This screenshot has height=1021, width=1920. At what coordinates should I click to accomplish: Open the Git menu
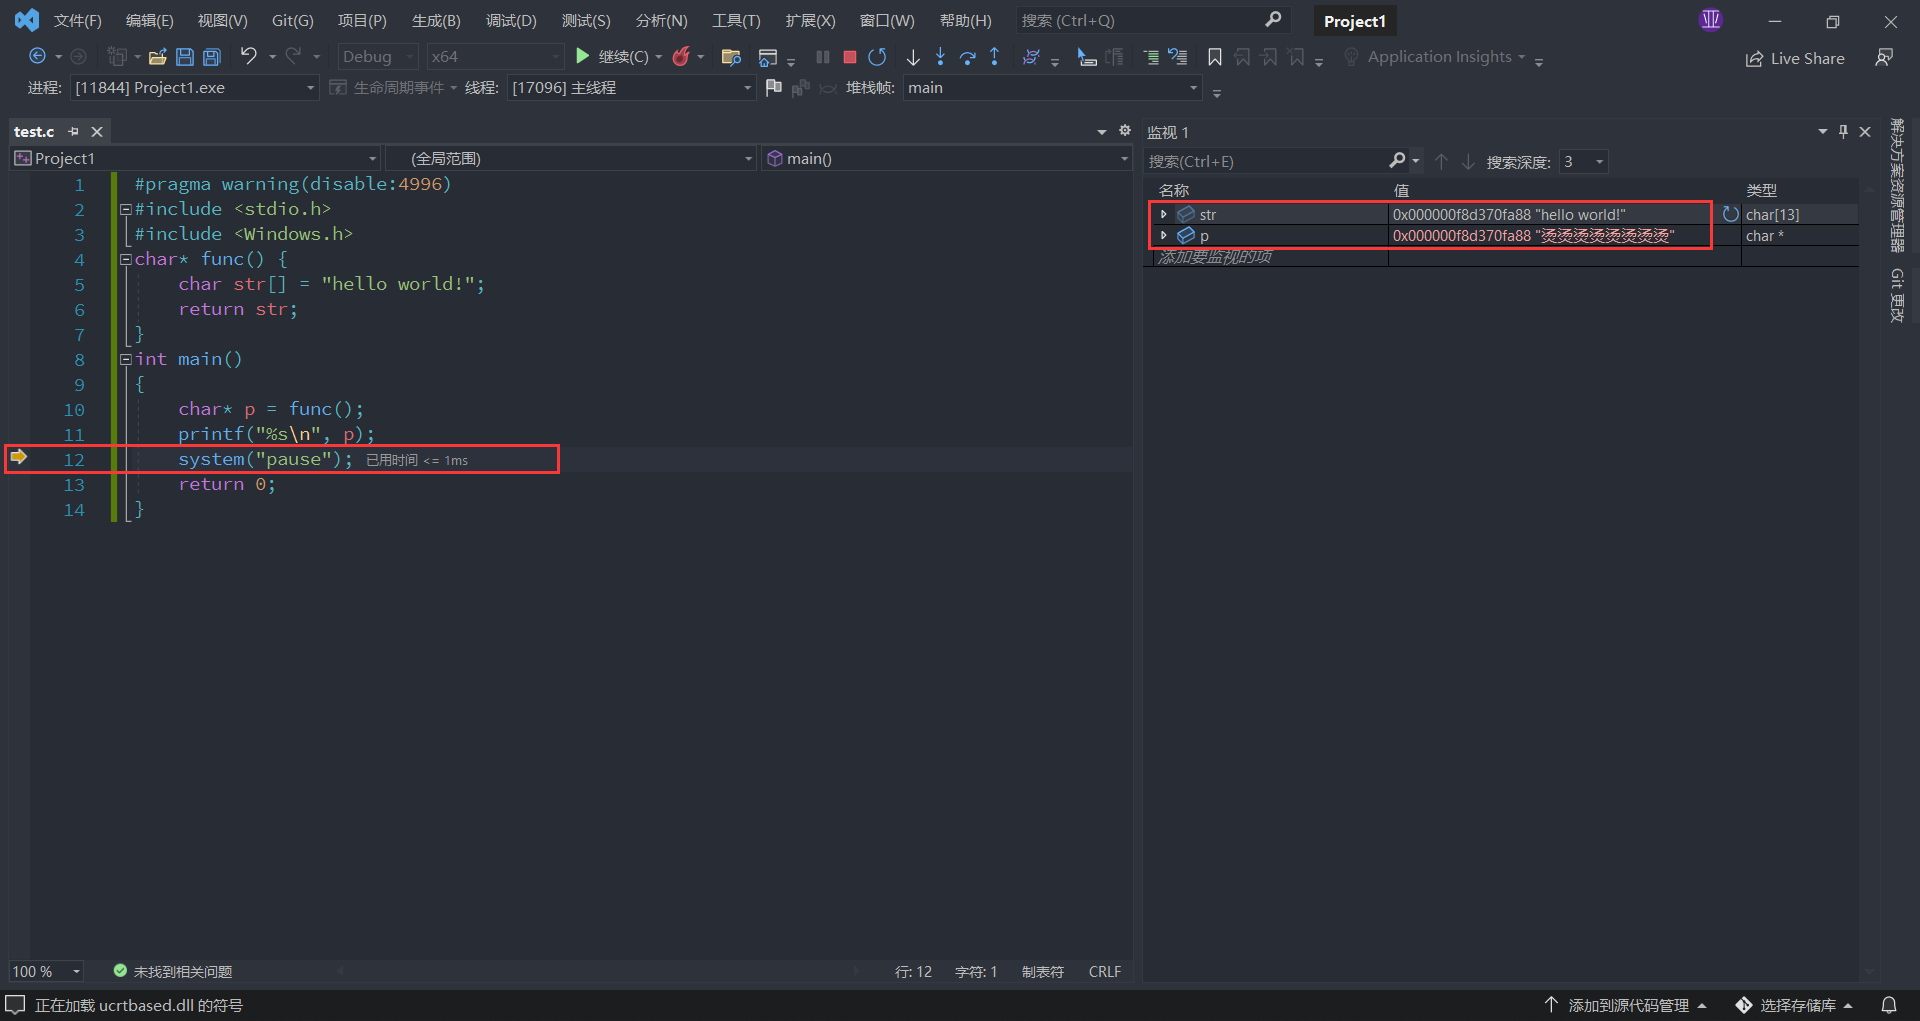(x=292, y=20)
